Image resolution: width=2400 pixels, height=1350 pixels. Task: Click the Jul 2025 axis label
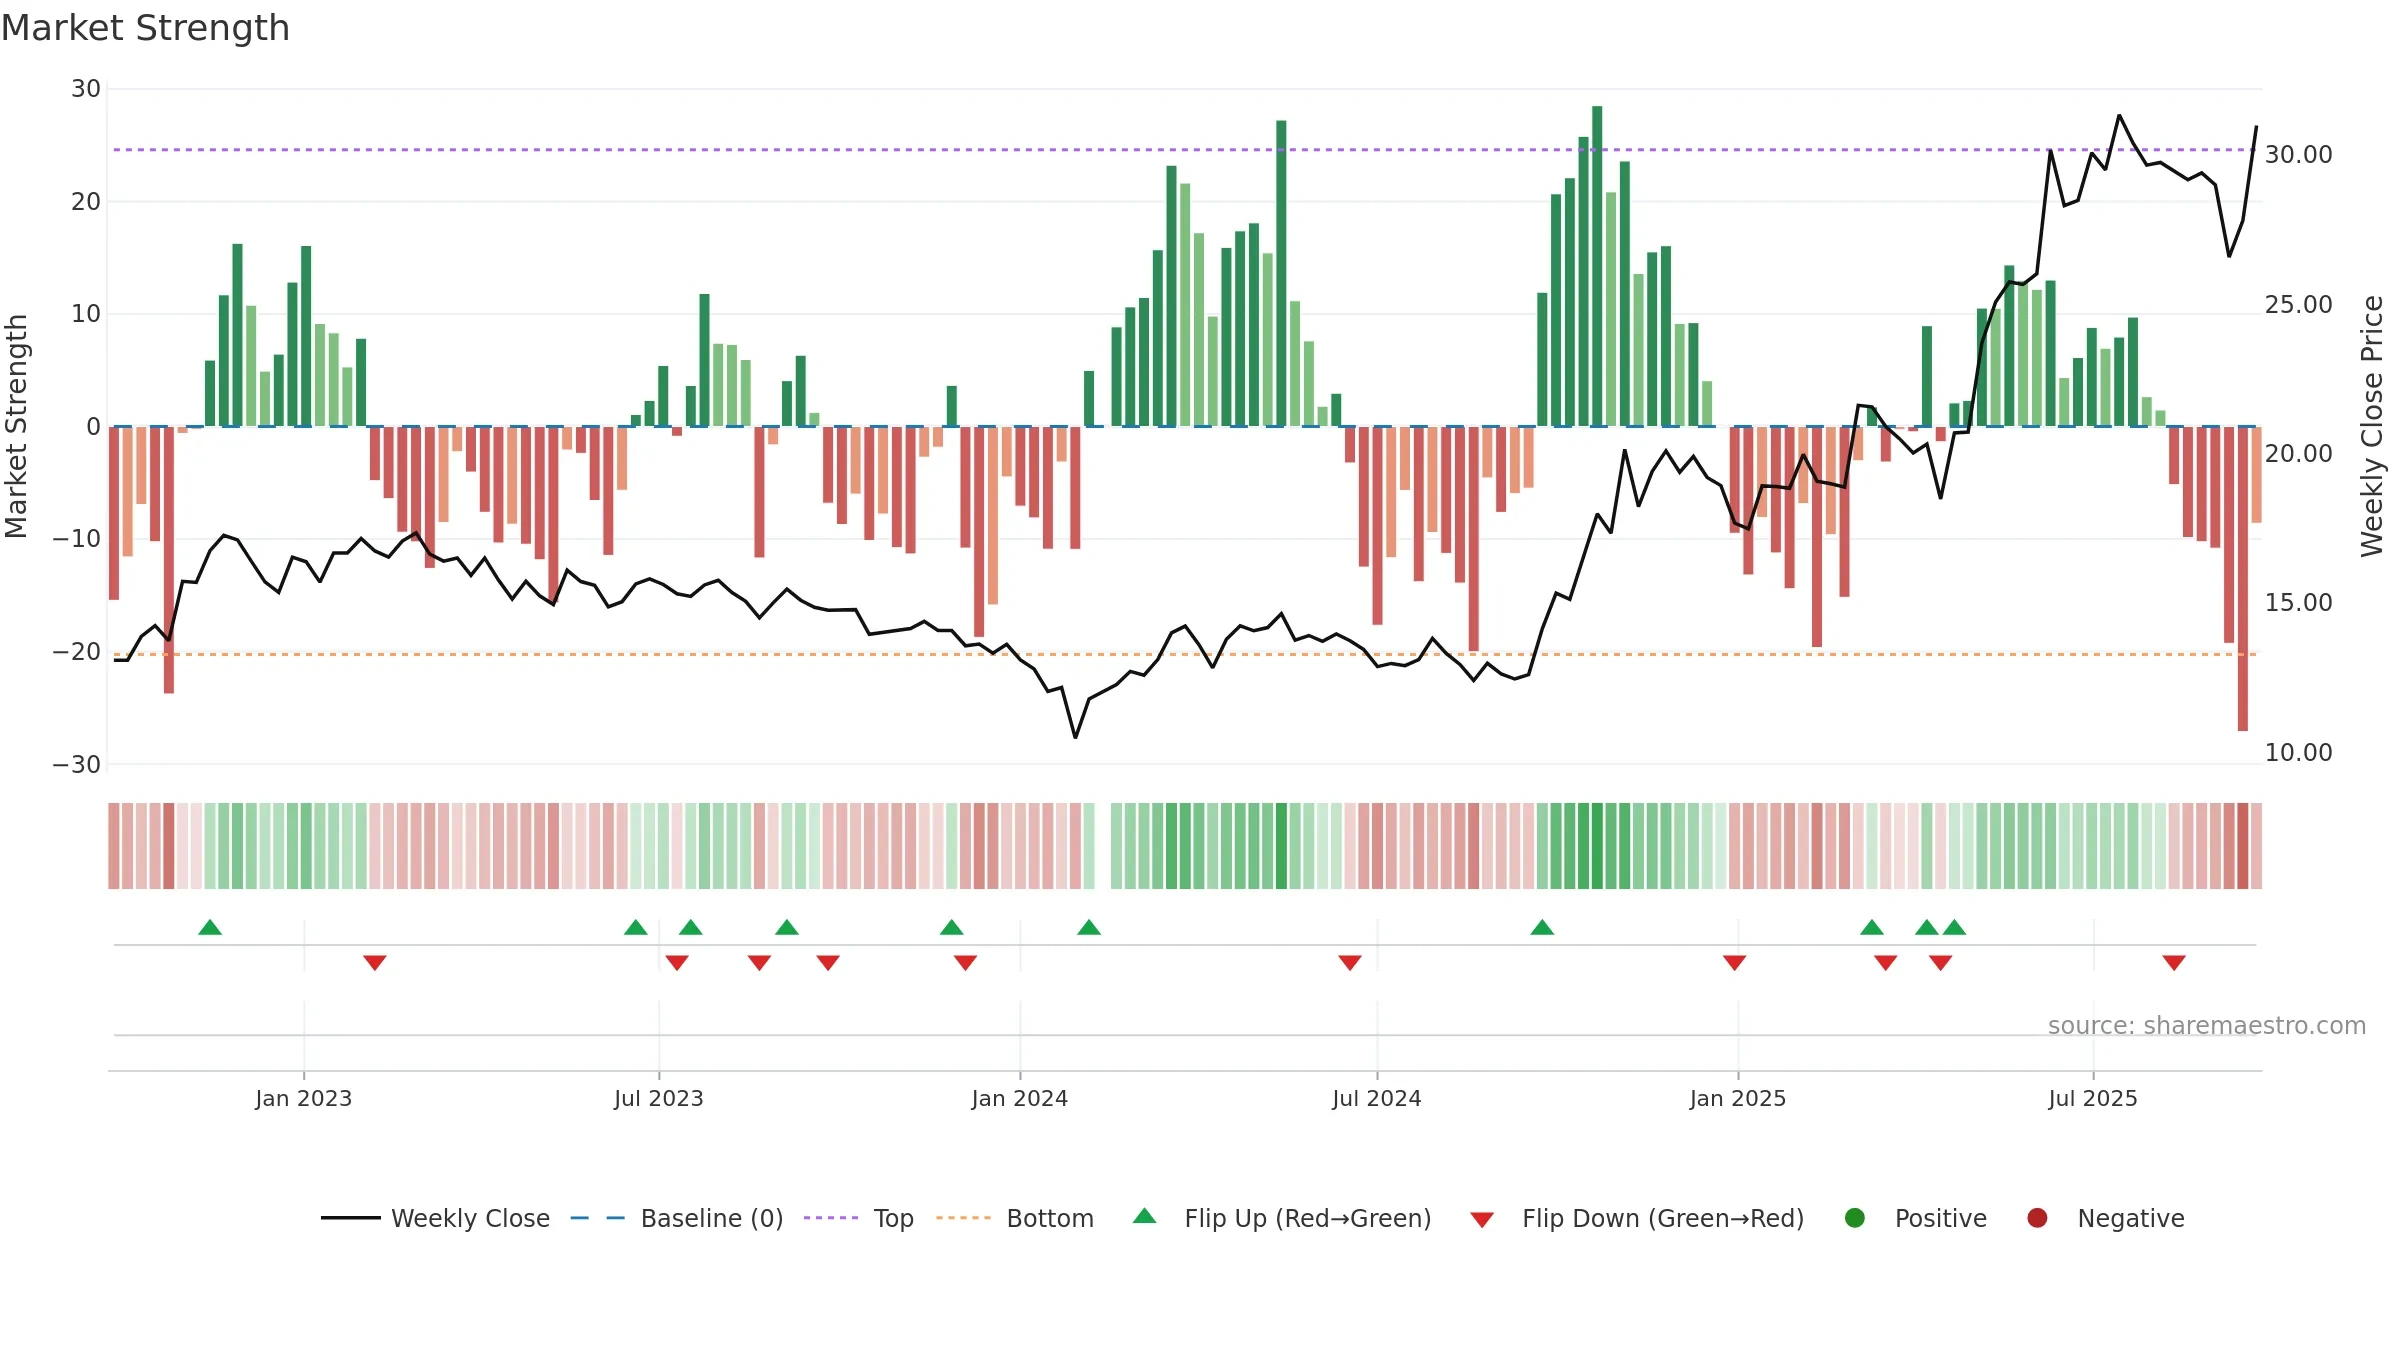(x=2093, y=1098)
